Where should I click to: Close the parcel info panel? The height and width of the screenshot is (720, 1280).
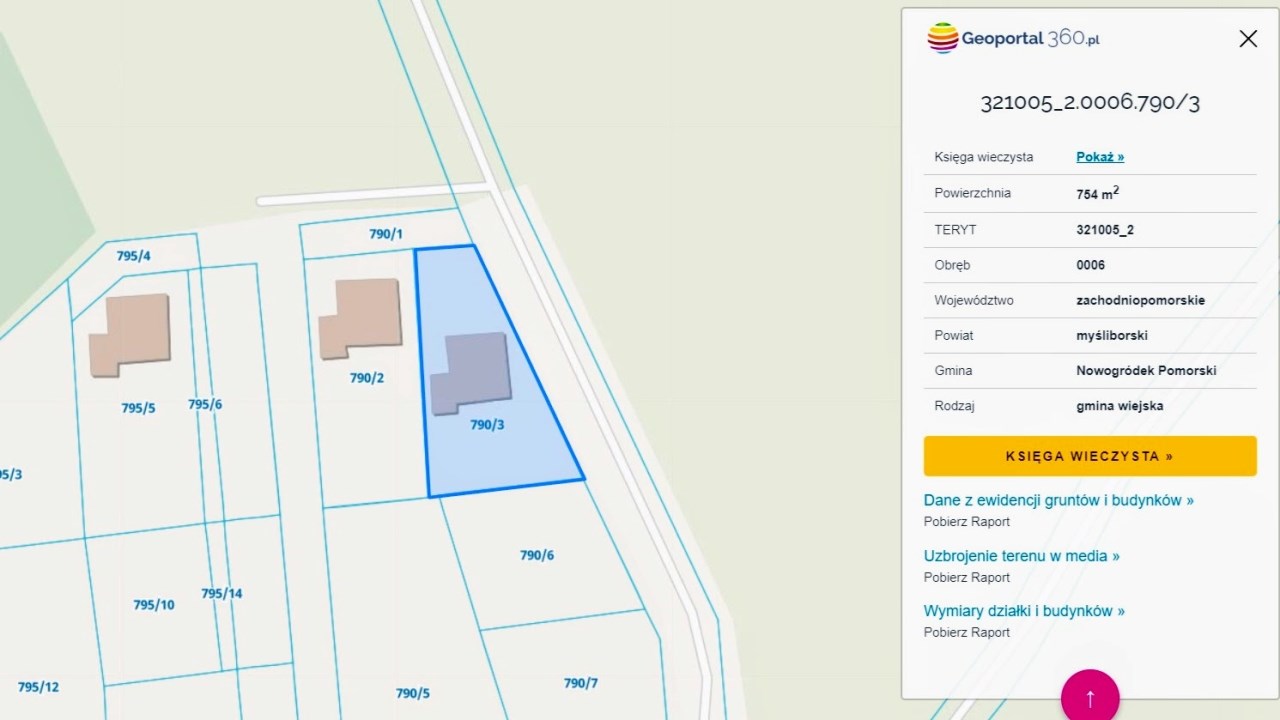click(x=1247, y=39)
